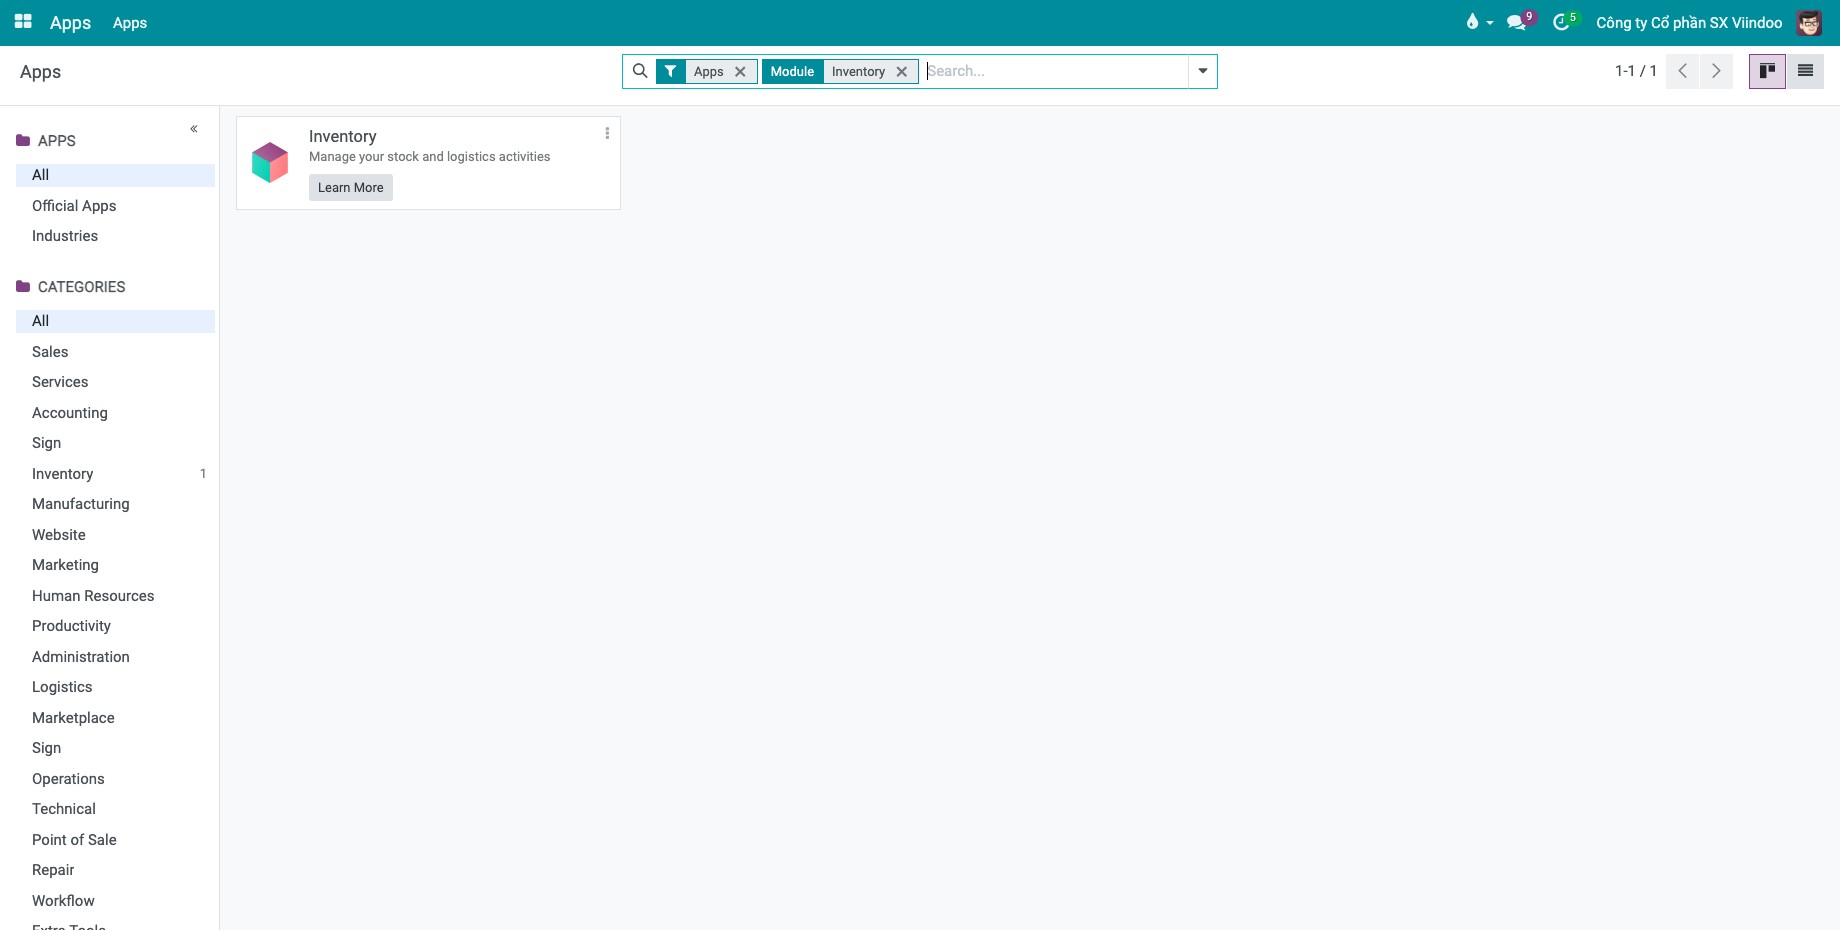Open the main apps grid menu icon
1840x930 pixels.
click(x=23, y=22)
